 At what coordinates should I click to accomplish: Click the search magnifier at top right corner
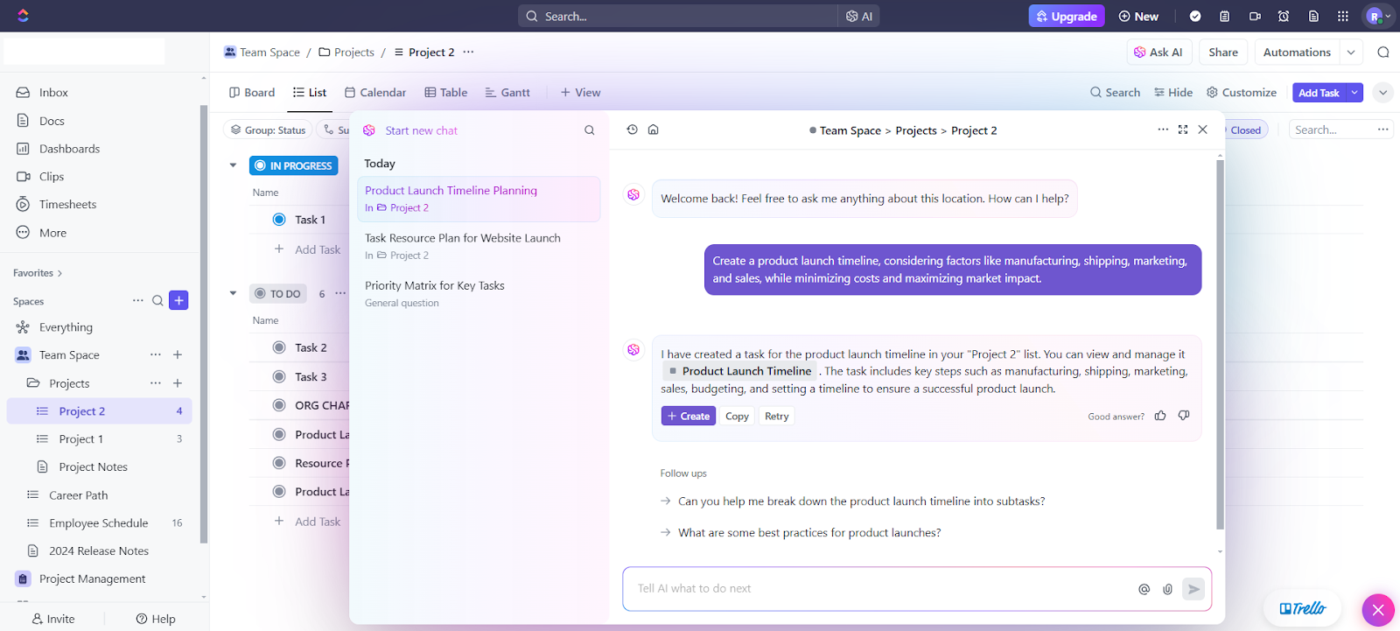(x=1383, y=52)
